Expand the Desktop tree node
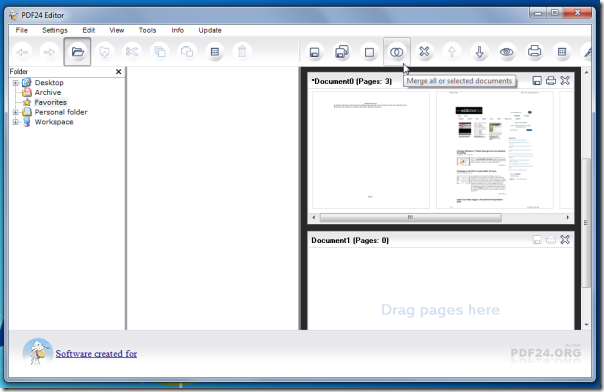 [15, 83]
